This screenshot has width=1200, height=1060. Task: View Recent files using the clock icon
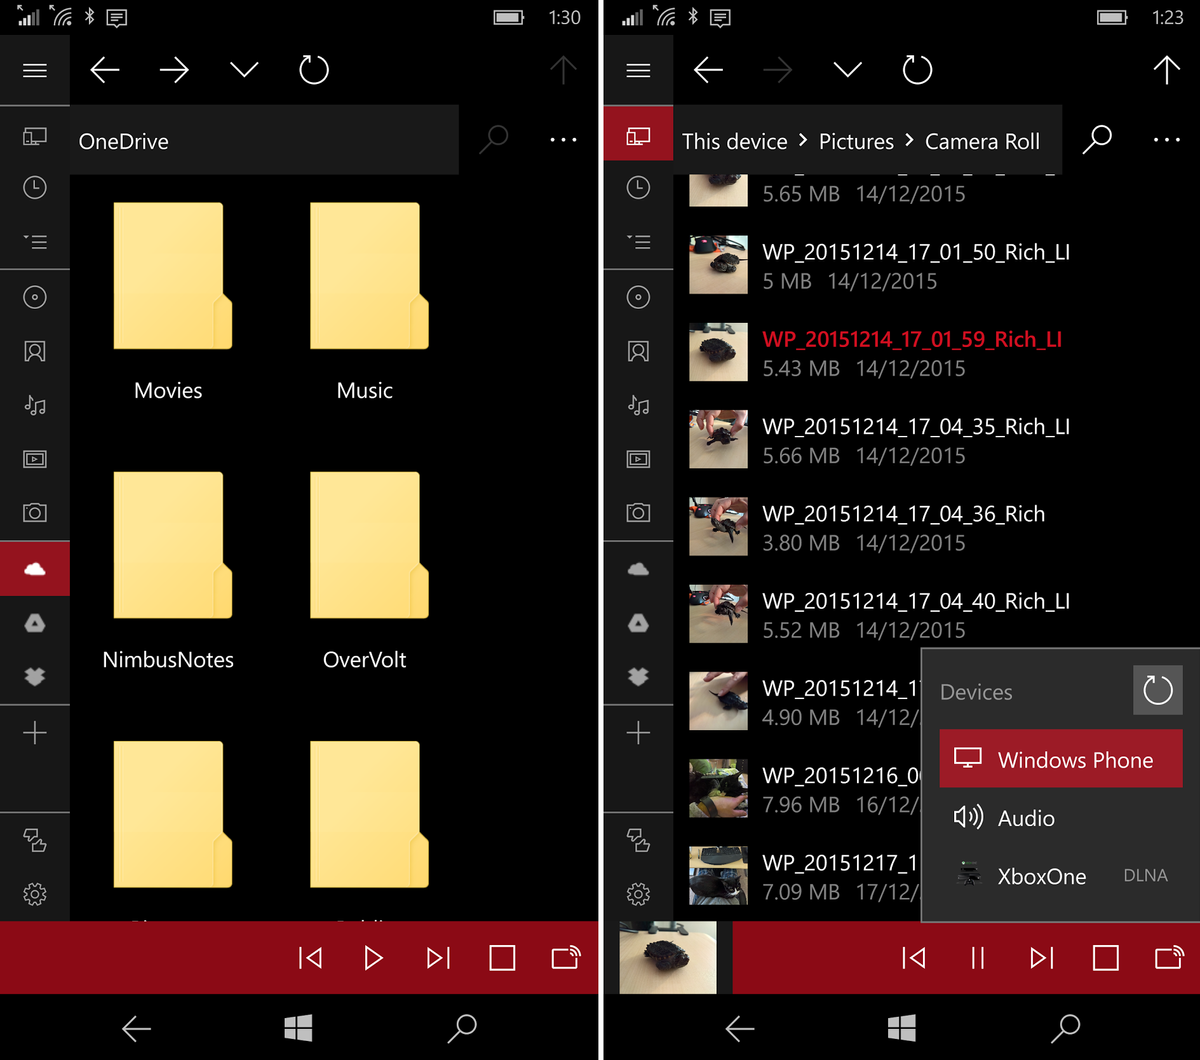click(x=35, y=187)
